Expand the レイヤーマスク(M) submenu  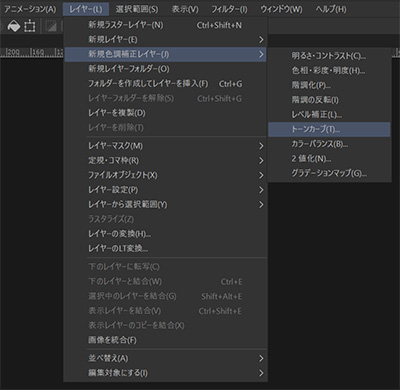(x=165, y=146)
